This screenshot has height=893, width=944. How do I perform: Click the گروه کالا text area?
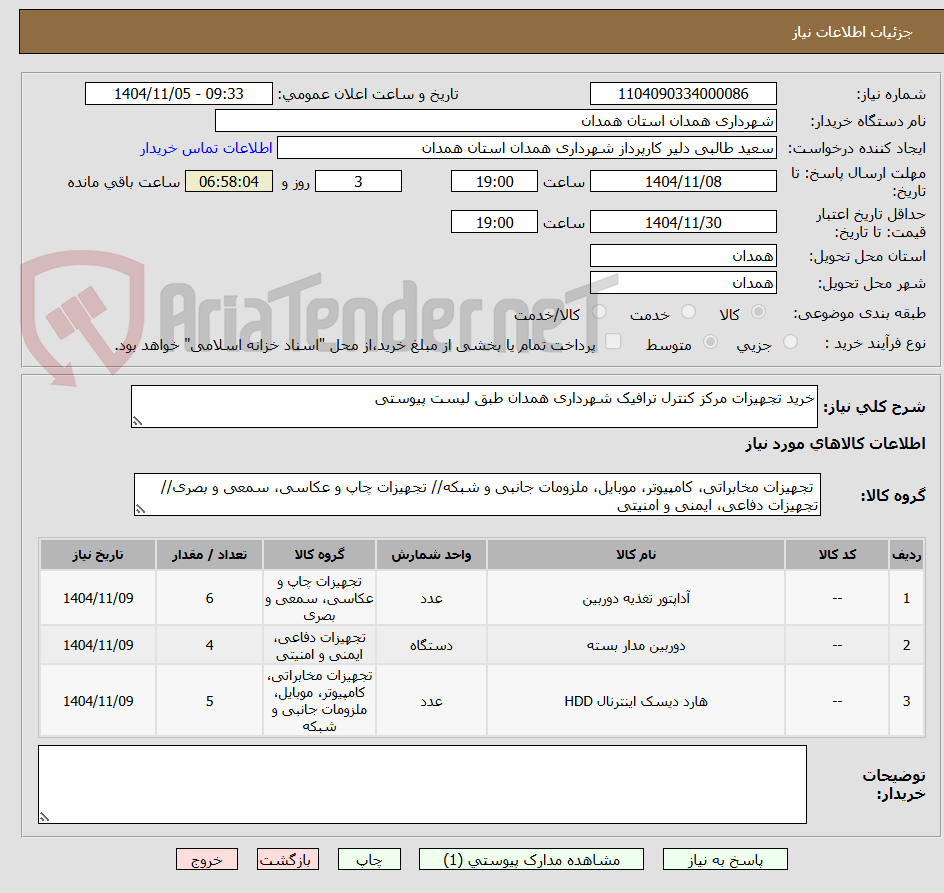tap(477, 494)
